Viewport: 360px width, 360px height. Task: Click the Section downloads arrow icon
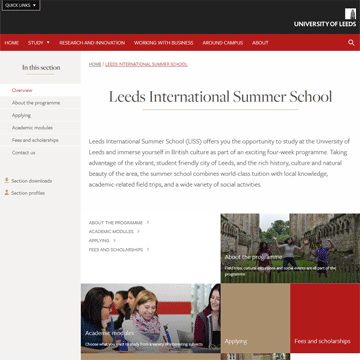(7, 180)
